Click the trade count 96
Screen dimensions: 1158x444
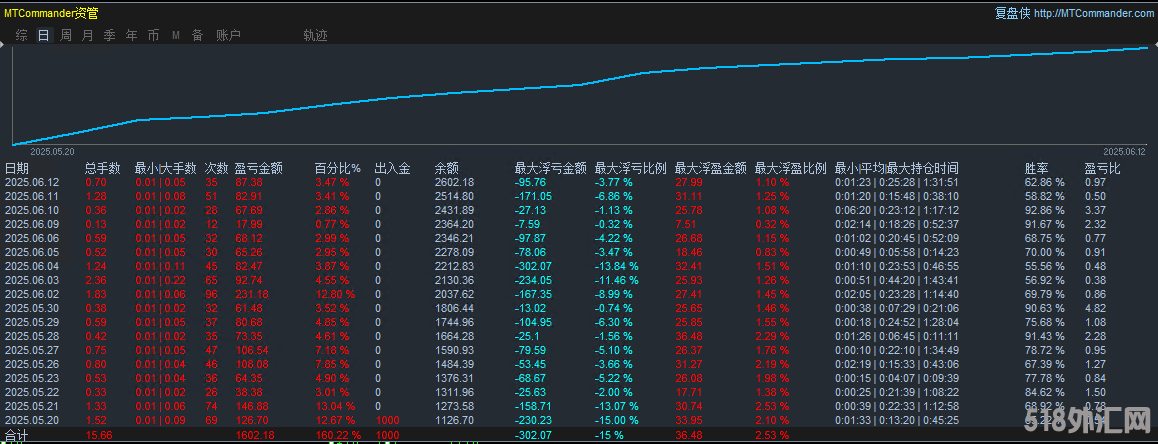tap(211, 293)
